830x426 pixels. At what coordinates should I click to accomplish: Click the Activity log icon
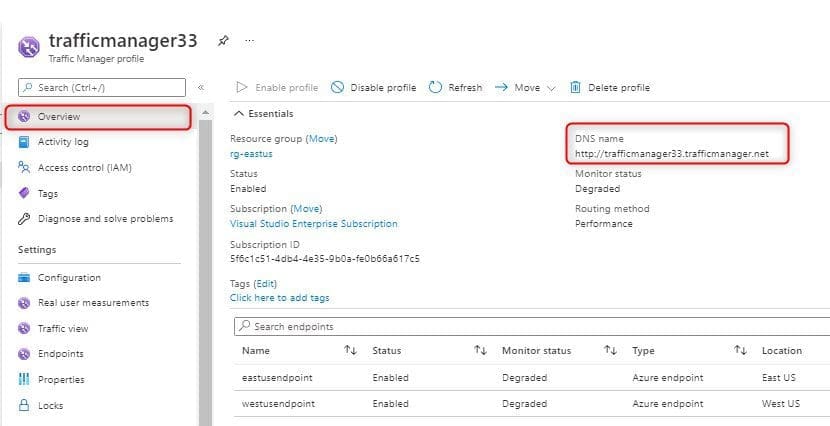pyautogui.click(x=24, y=142)
